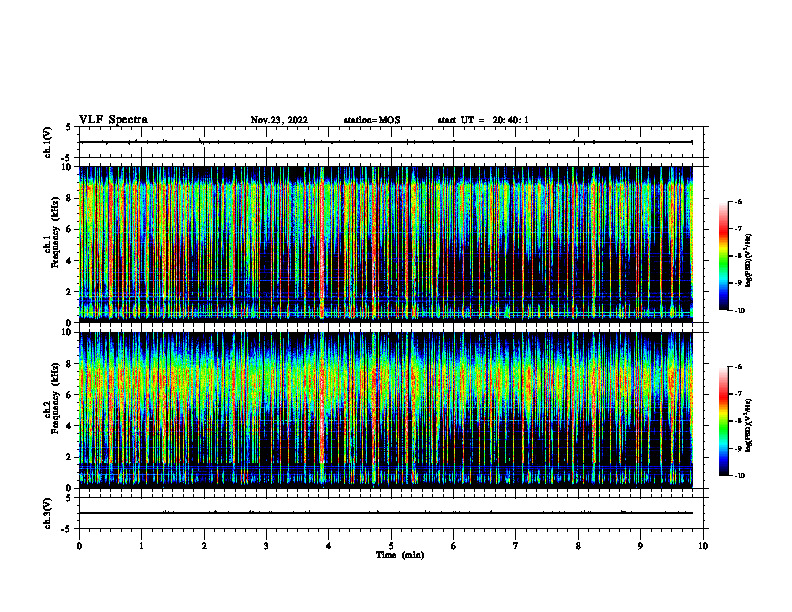Screen dimensions: 792x612
Task: Click the ch.1 frequency tick label "8"
Action: pyautogui.click(x=70, y=198)
